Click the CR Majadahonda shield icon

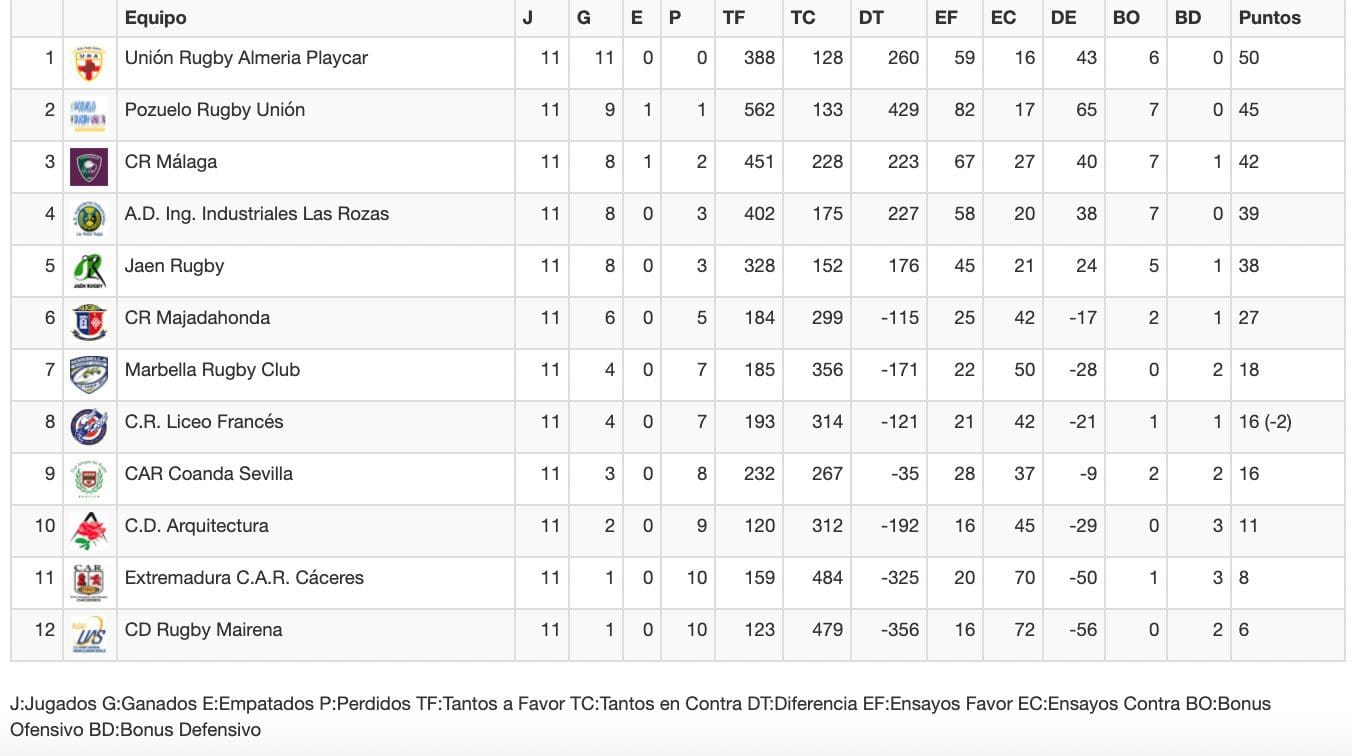click(x=89, y=323)
